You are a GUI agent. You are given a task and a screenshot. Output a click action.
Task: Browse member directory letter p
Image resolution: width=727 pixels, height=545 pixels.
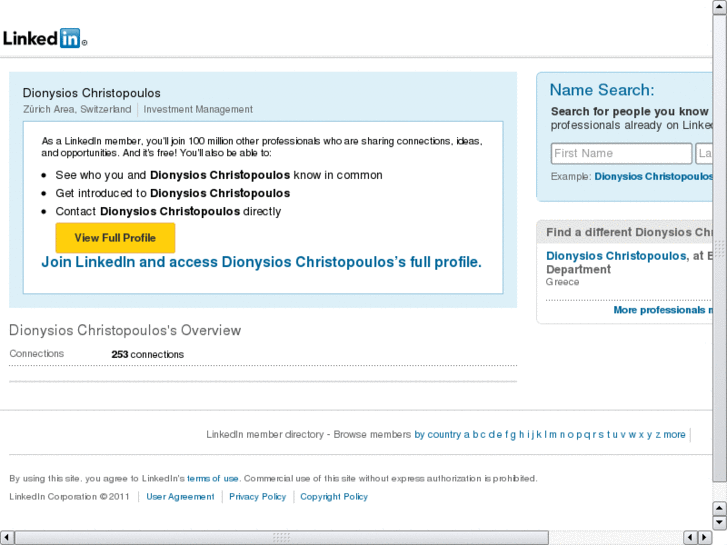[x=579, y=435]
